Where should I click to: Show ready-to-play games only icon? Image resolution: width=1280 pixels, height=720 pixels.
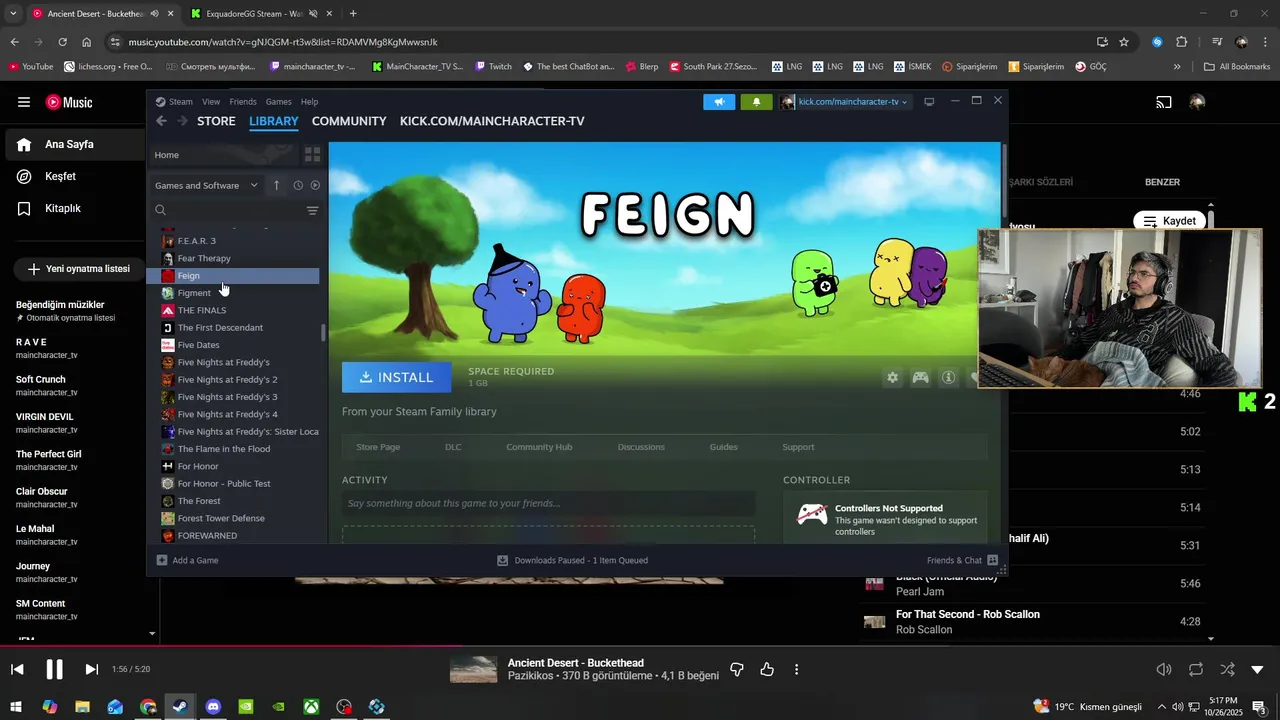[x=315, y=185]
